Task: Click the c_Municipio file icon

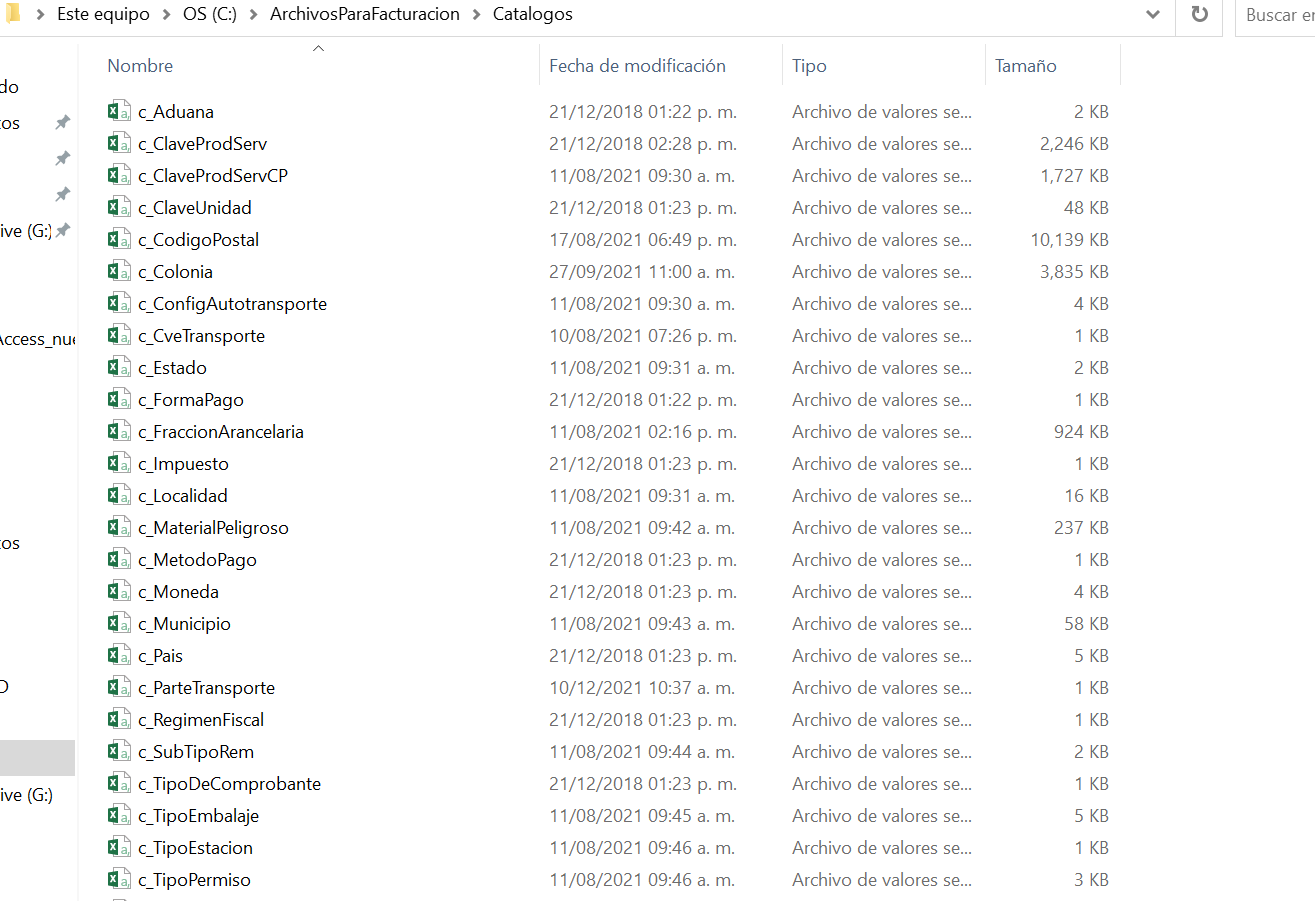Action: 119,623
